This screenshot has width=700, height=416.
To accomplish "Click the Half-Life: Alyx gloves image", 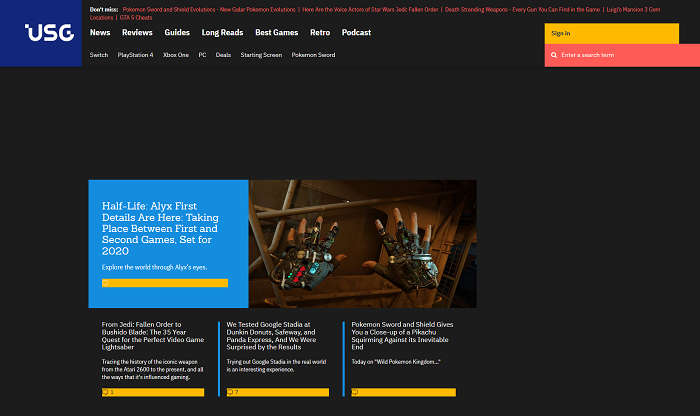I will tap(362, 244).
